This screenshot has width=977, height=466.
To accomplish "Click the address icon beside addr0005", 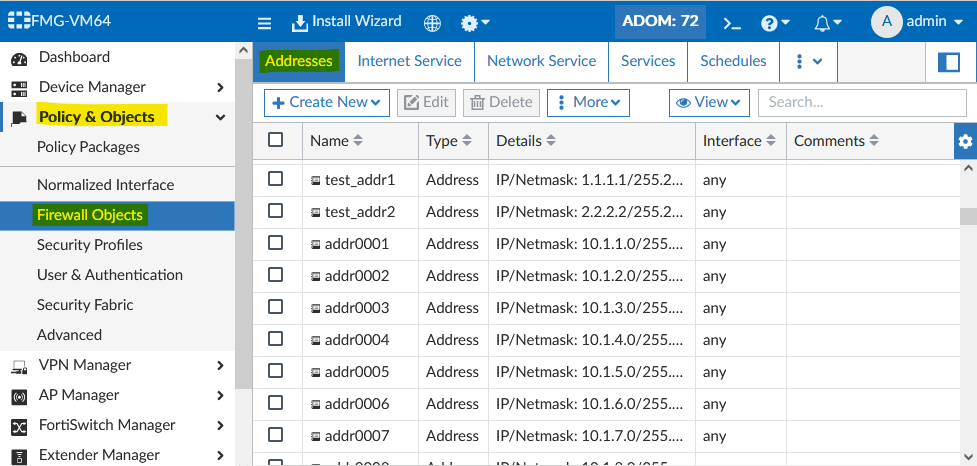I will pos(316,373).
